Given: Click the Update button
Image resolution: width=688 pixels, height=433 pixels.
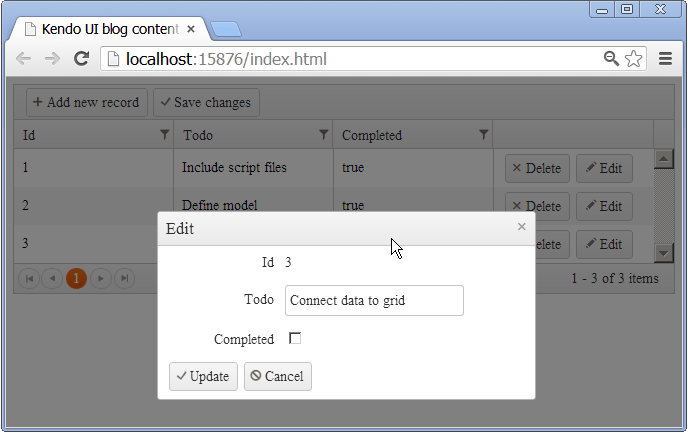Looking at the screenshot, I should coord(203,376).
